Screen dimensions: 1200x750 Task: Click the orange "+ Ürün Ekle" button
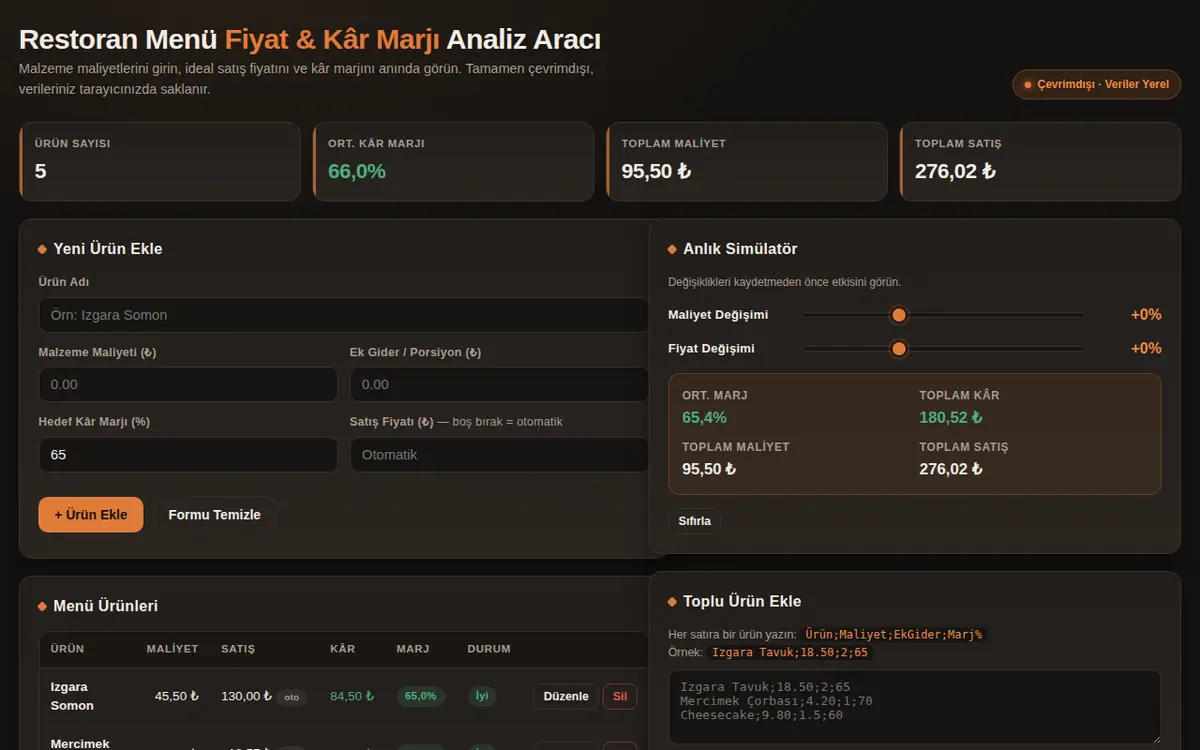91,515
